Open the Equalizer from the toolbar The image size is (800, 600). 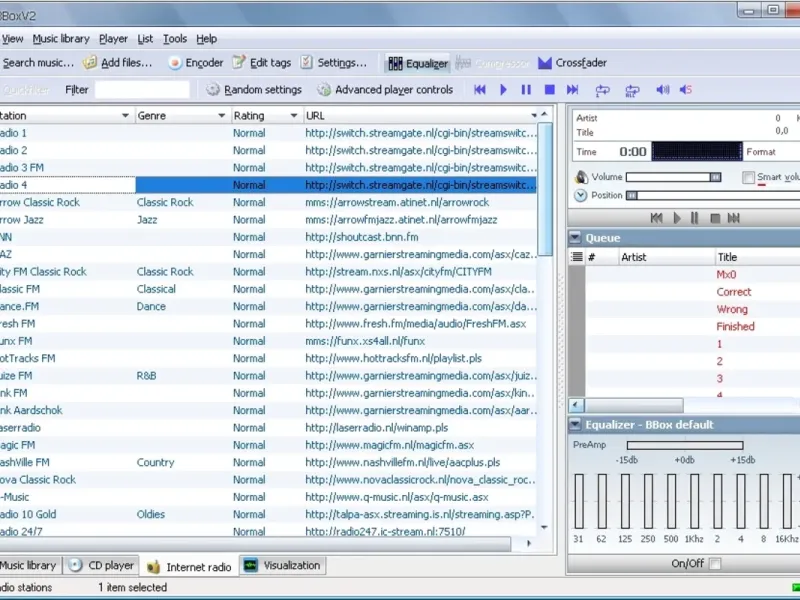(417, 63)
